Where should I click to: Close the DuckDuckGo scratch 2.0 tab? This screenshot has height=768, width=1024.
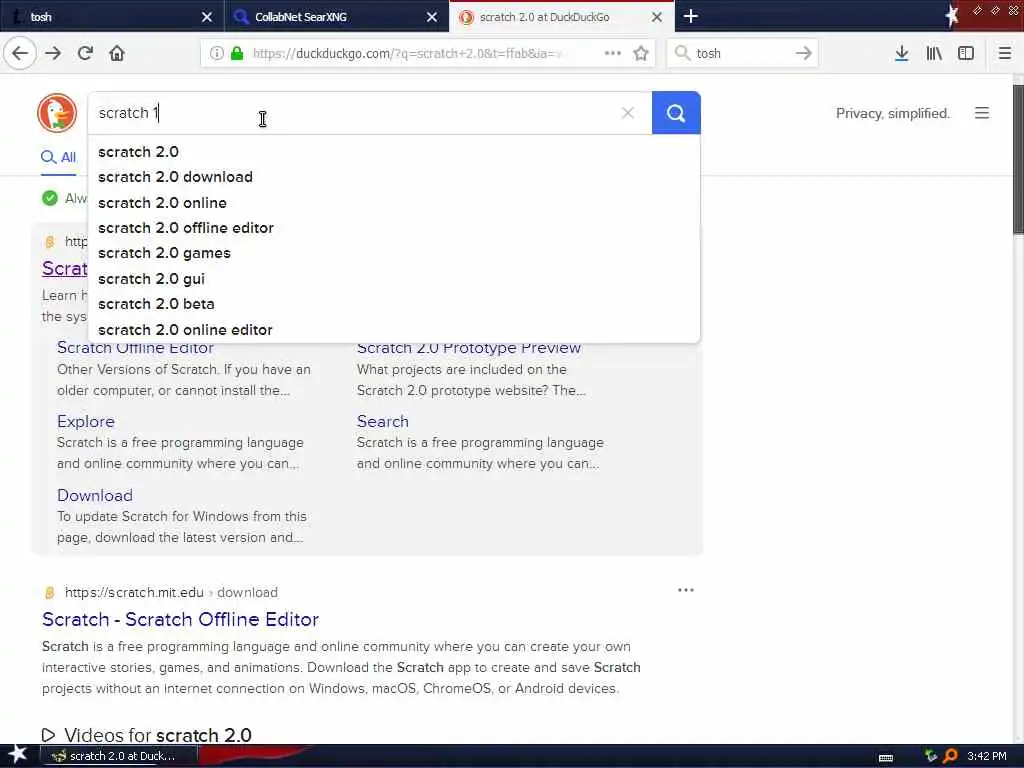(x=657, y=16)
